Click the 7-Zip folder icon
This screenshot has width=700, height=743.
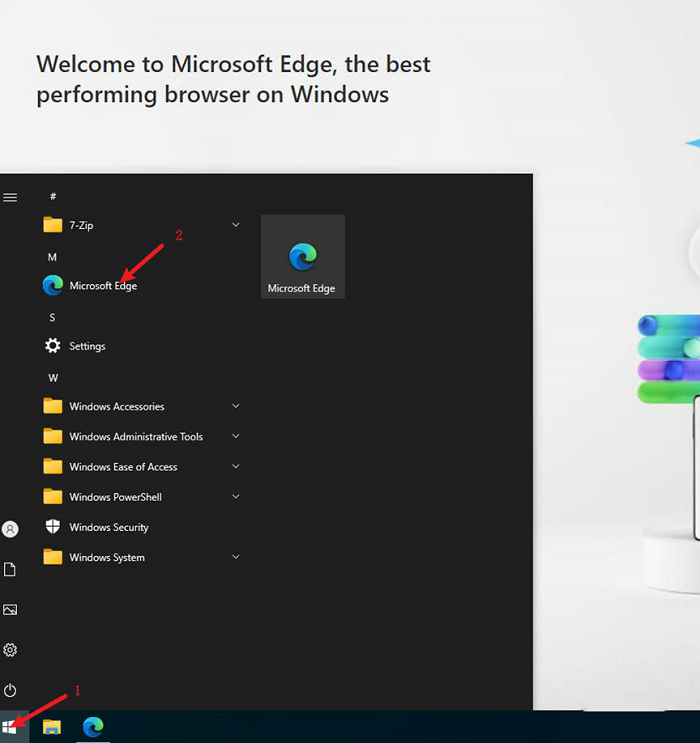(53, 225)
